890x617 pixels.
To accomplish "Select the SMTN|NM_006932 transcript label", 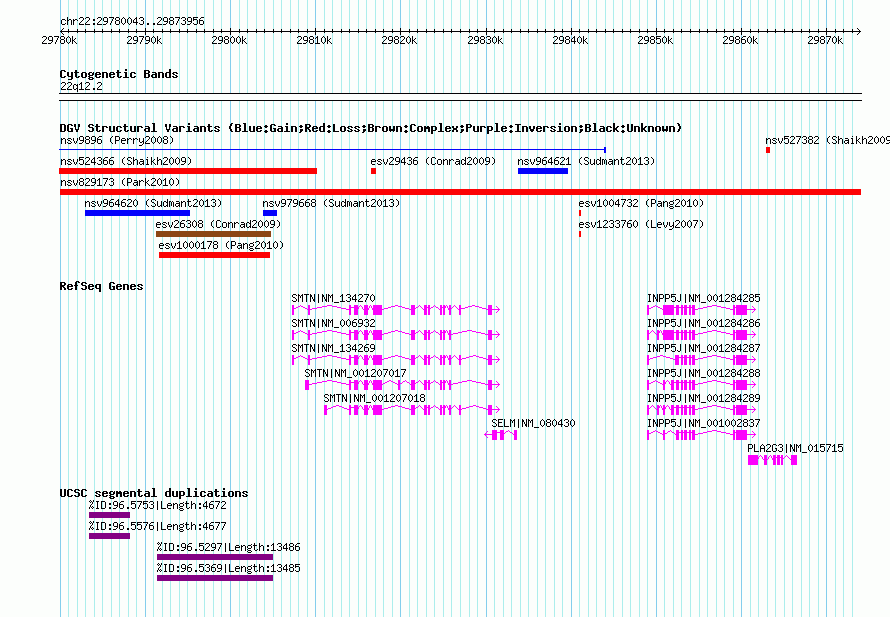I will pyautogui.click(x=333, y=323).
